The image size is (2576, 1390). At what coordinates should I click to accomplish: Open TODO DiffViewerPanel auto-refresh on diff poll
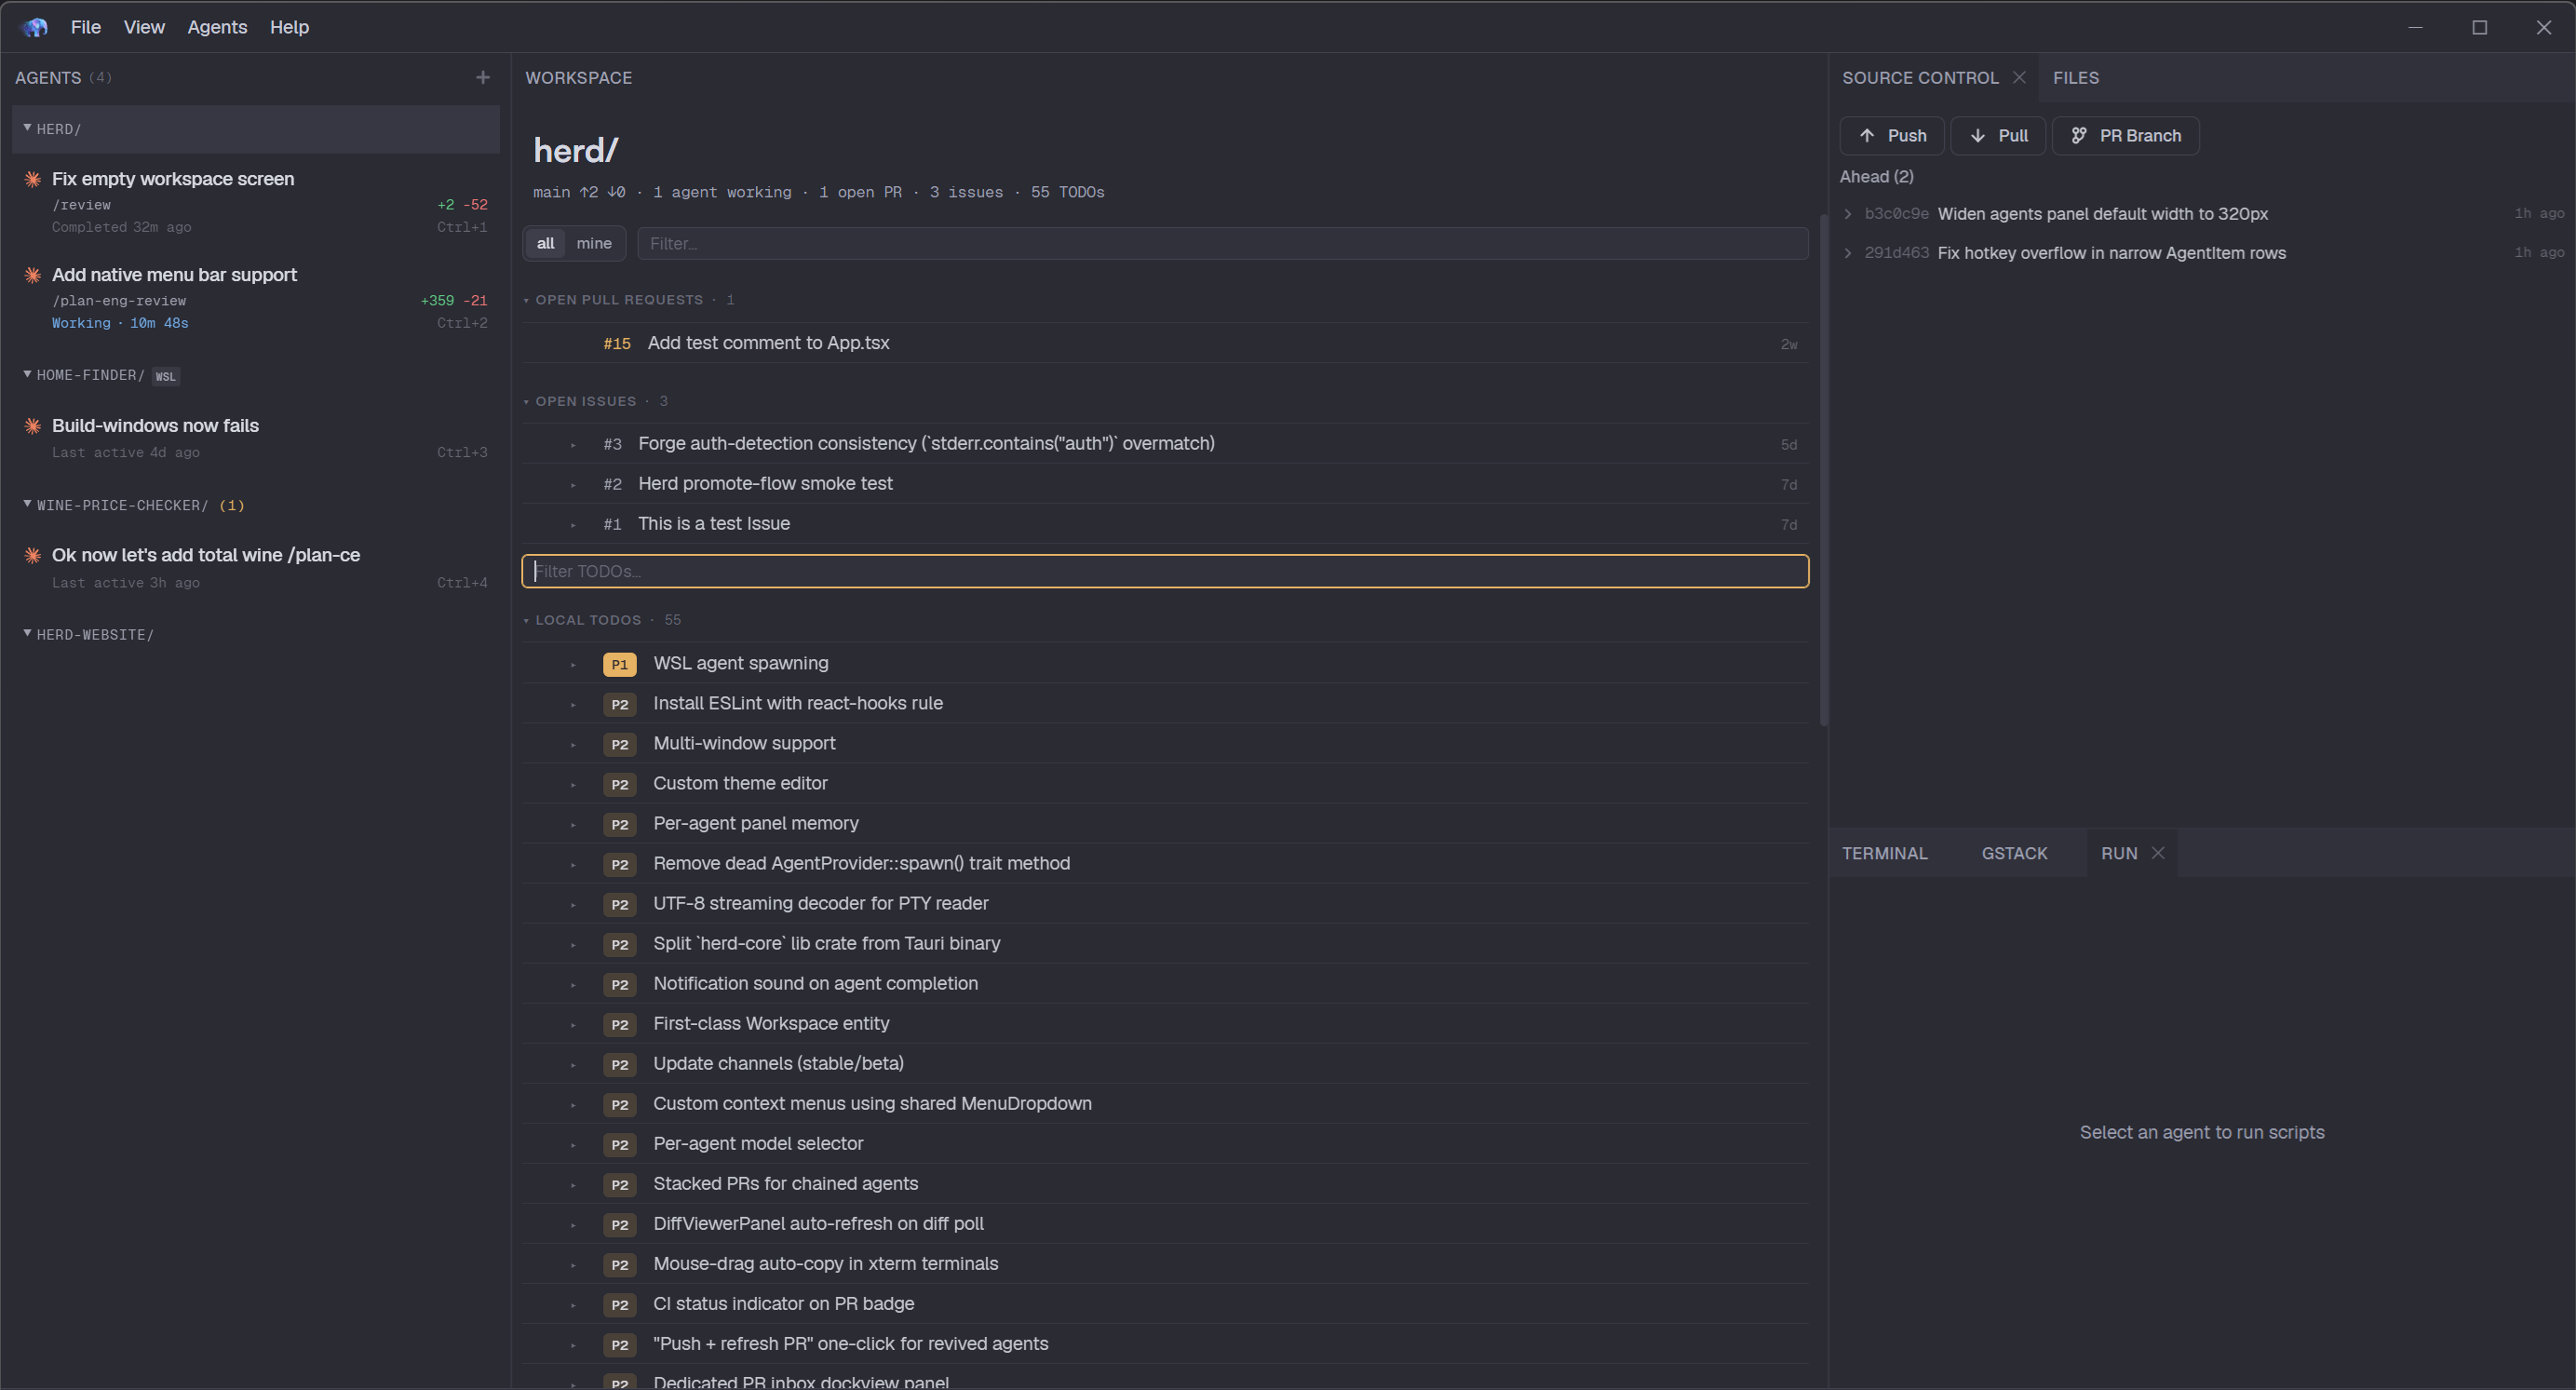(x=1165, y=1224)
